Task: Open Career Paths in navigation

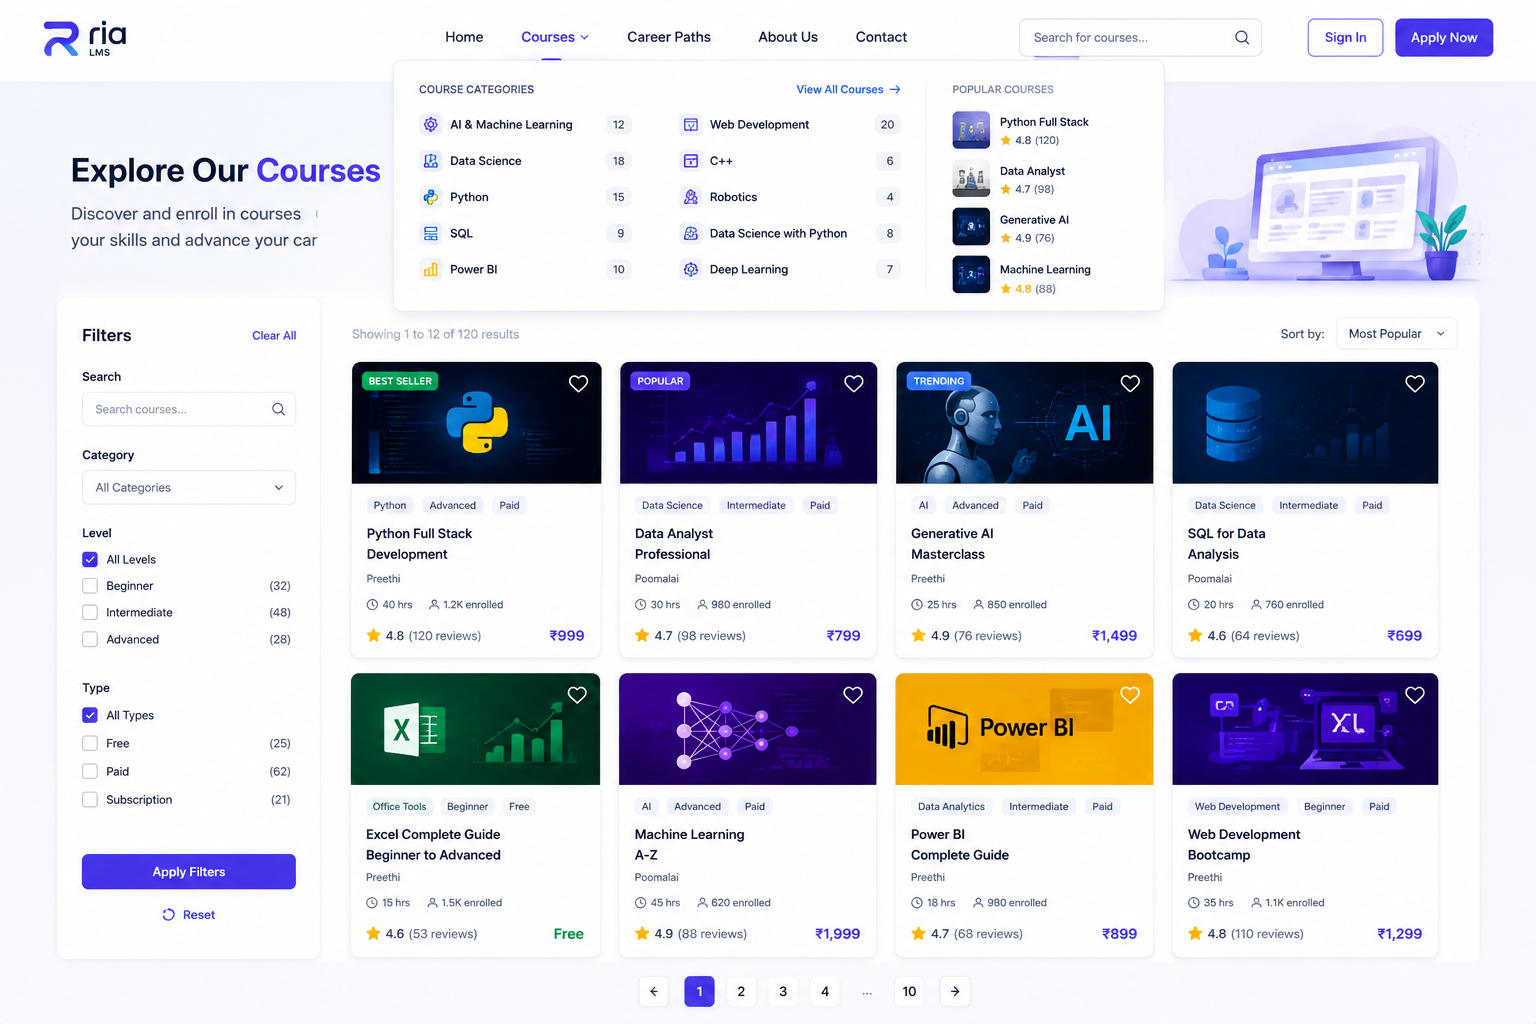Action: tap(669, 37)
